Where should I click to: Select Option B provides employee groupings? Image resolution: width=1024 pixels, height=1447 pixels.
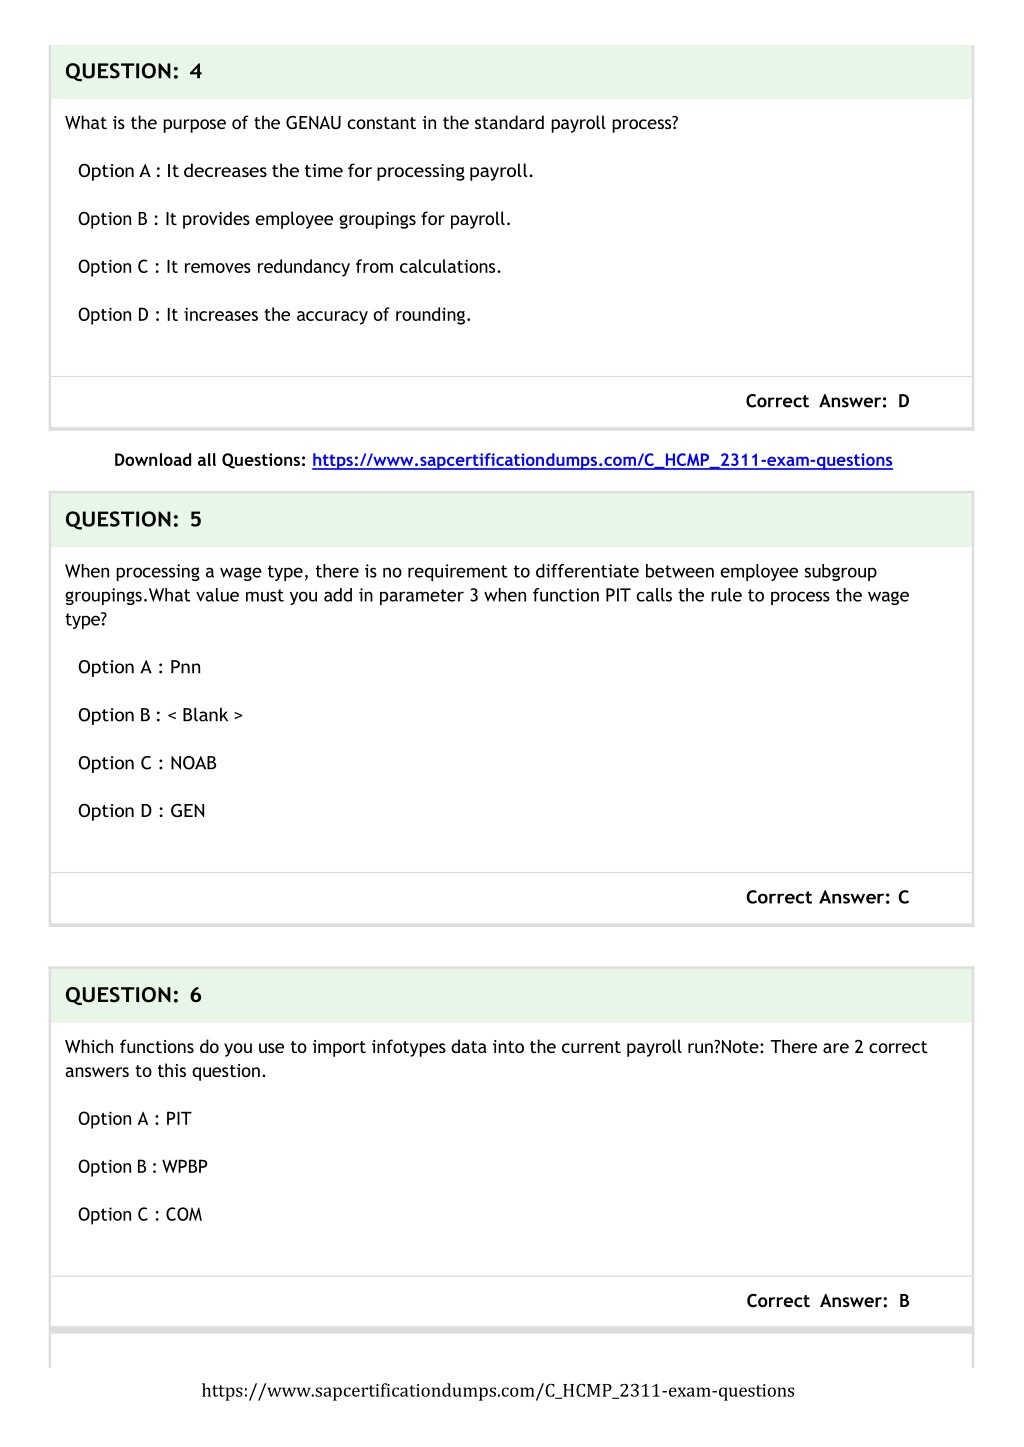[294, 219]
